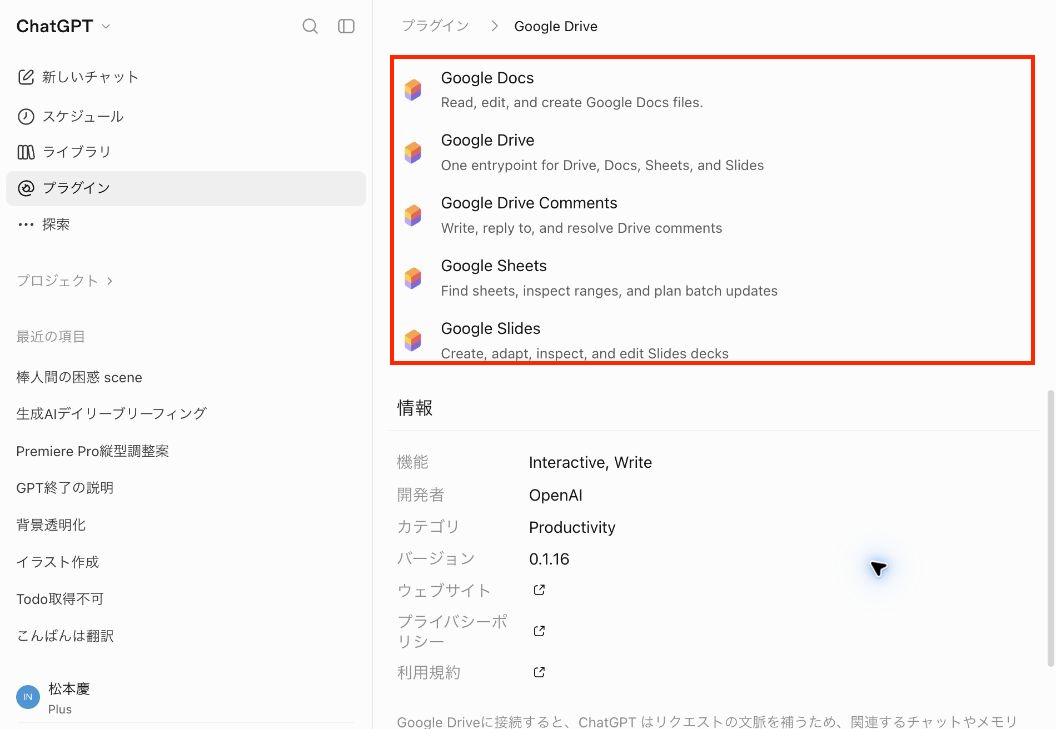Open the 利用規約 external link icon
Viewport: 1056px width, 729px height.
[539, 672]
